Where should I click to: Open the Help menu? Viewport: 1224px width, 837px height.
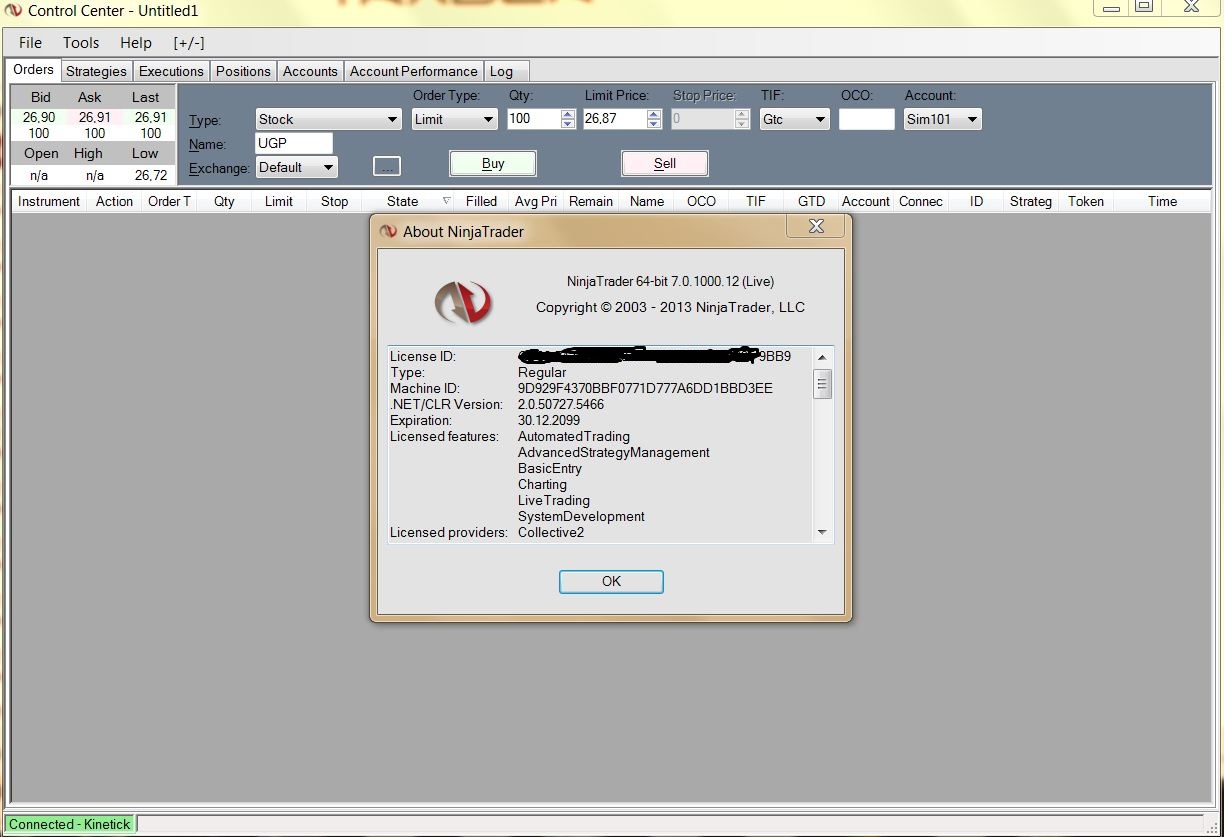pos(136,43)
